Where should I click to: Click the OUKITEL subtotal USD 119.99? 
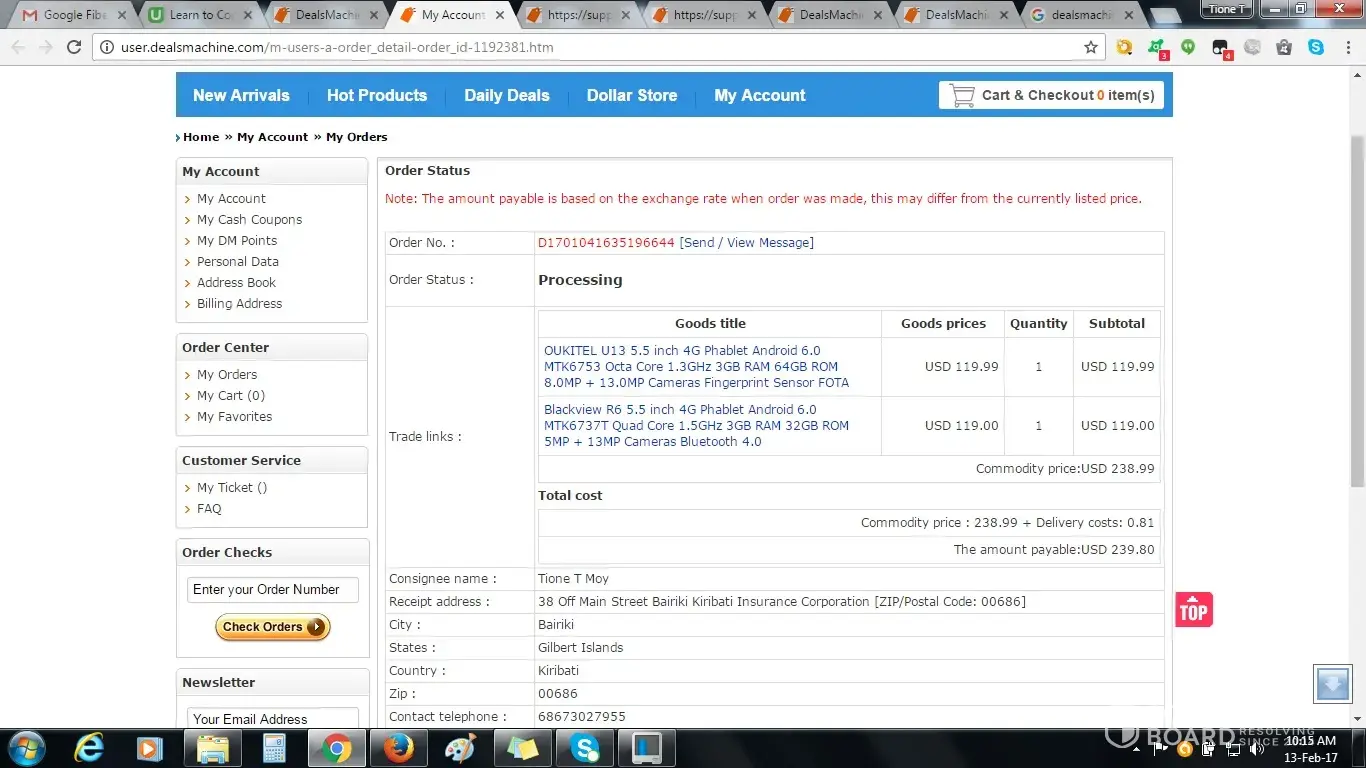(1118, 366)
